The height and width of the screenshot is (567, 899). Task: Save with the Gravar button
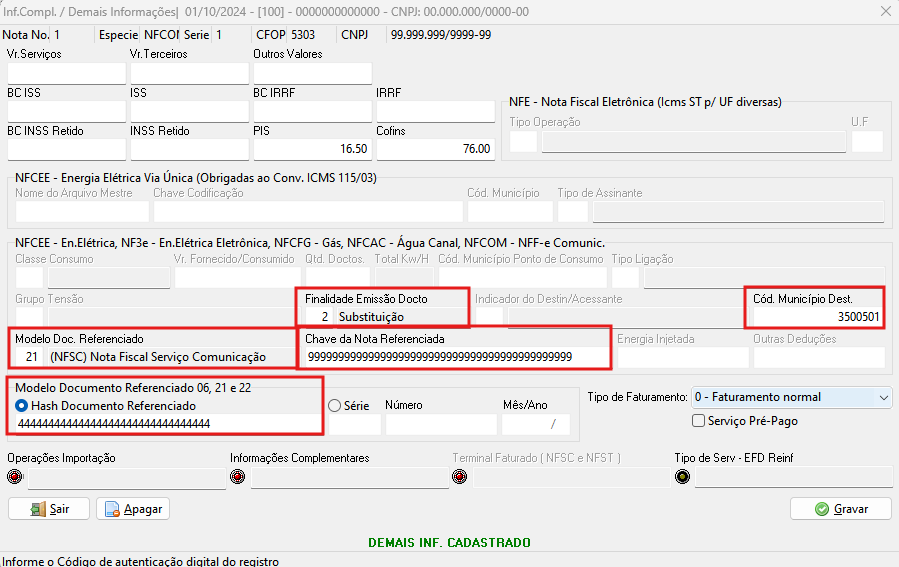(x=841, y=509)
